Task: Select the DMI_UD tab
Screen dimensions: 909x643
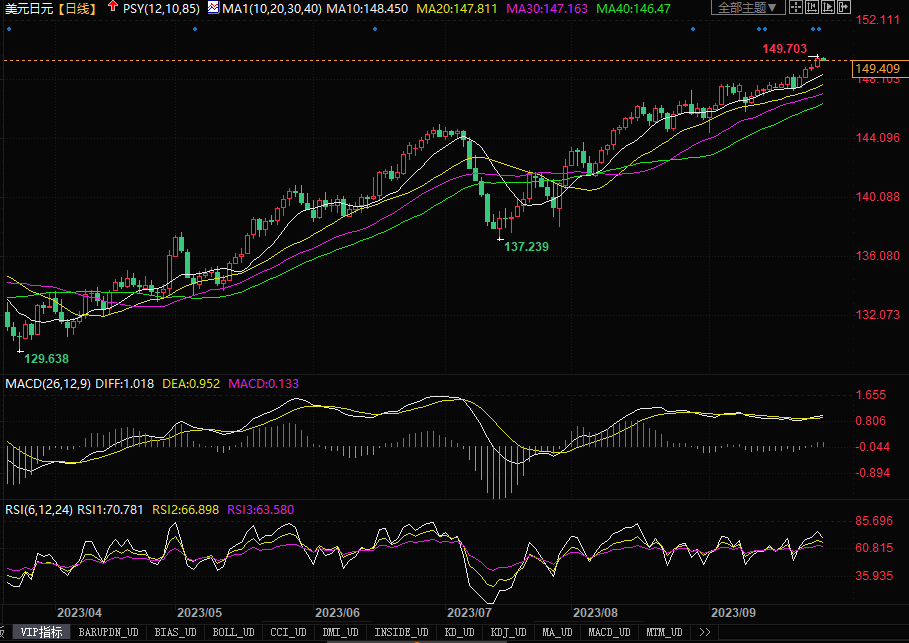Action: pyautogui.click(x=340, y=632)
